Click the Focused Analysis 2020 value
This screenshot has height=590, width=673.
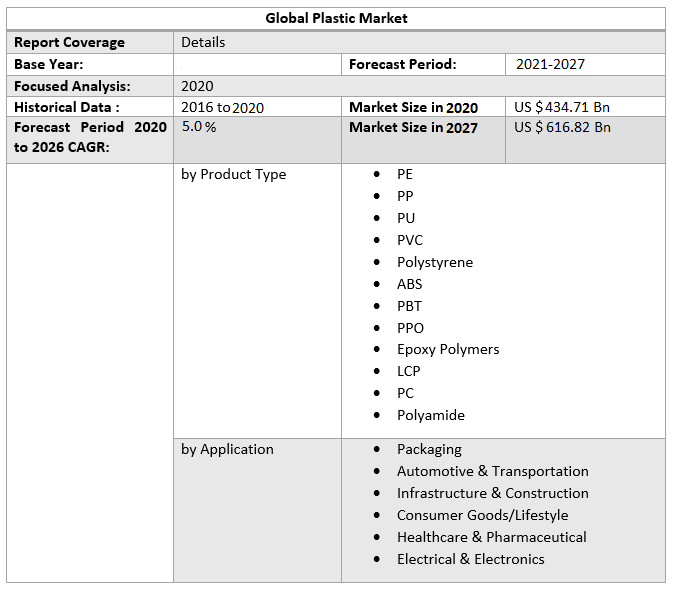click(197, 86)
